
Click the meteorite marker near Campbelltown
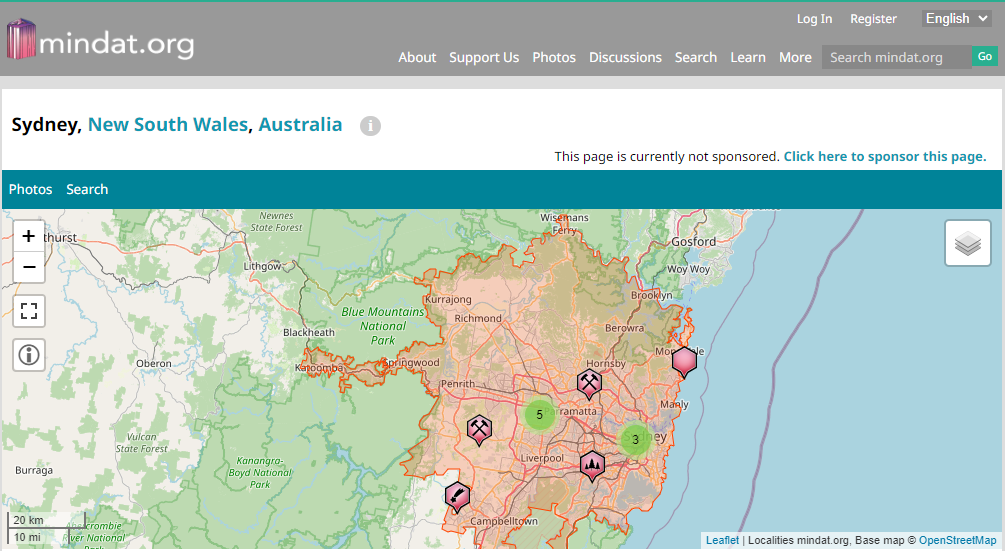[456, 496]
